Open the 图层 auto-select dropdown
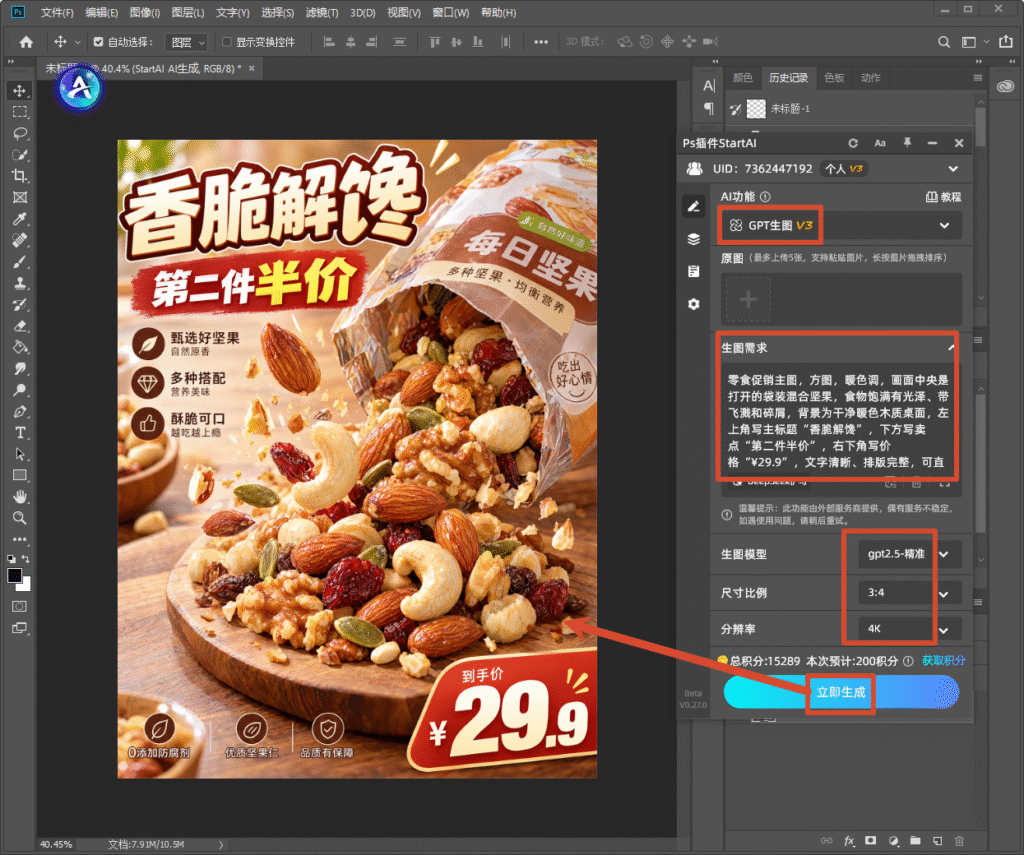The image size is (1024, 855). point(186,42)
